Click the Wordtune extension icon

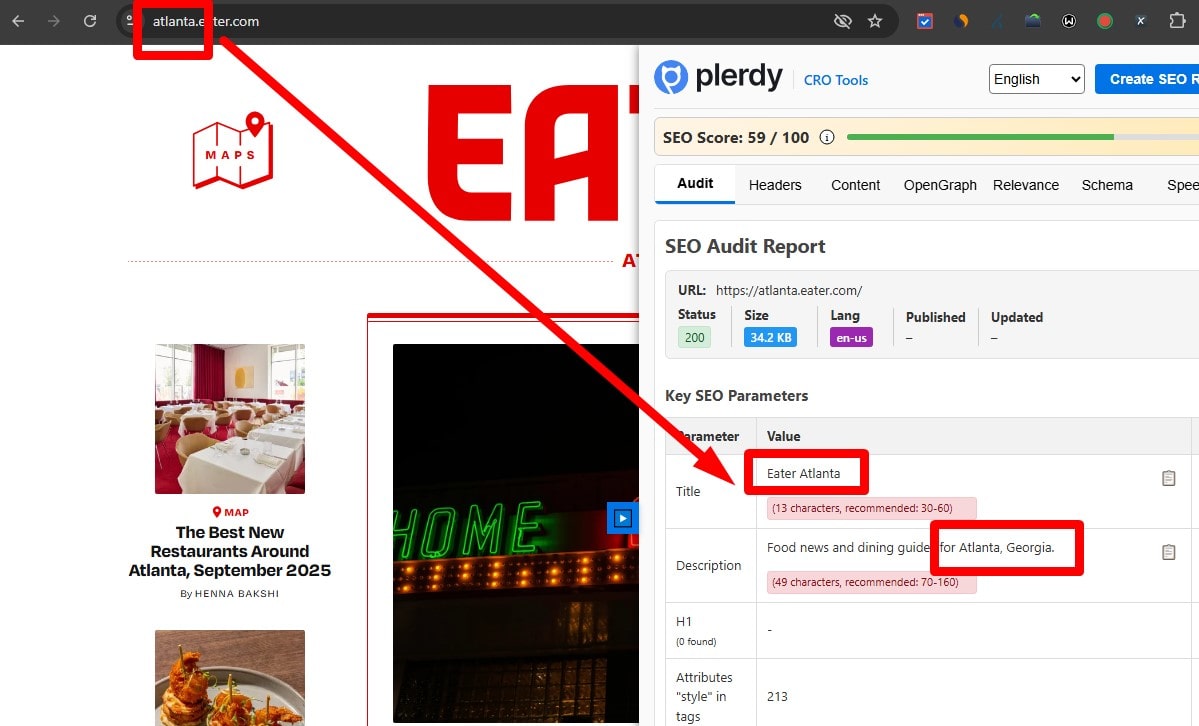(962, 20)
